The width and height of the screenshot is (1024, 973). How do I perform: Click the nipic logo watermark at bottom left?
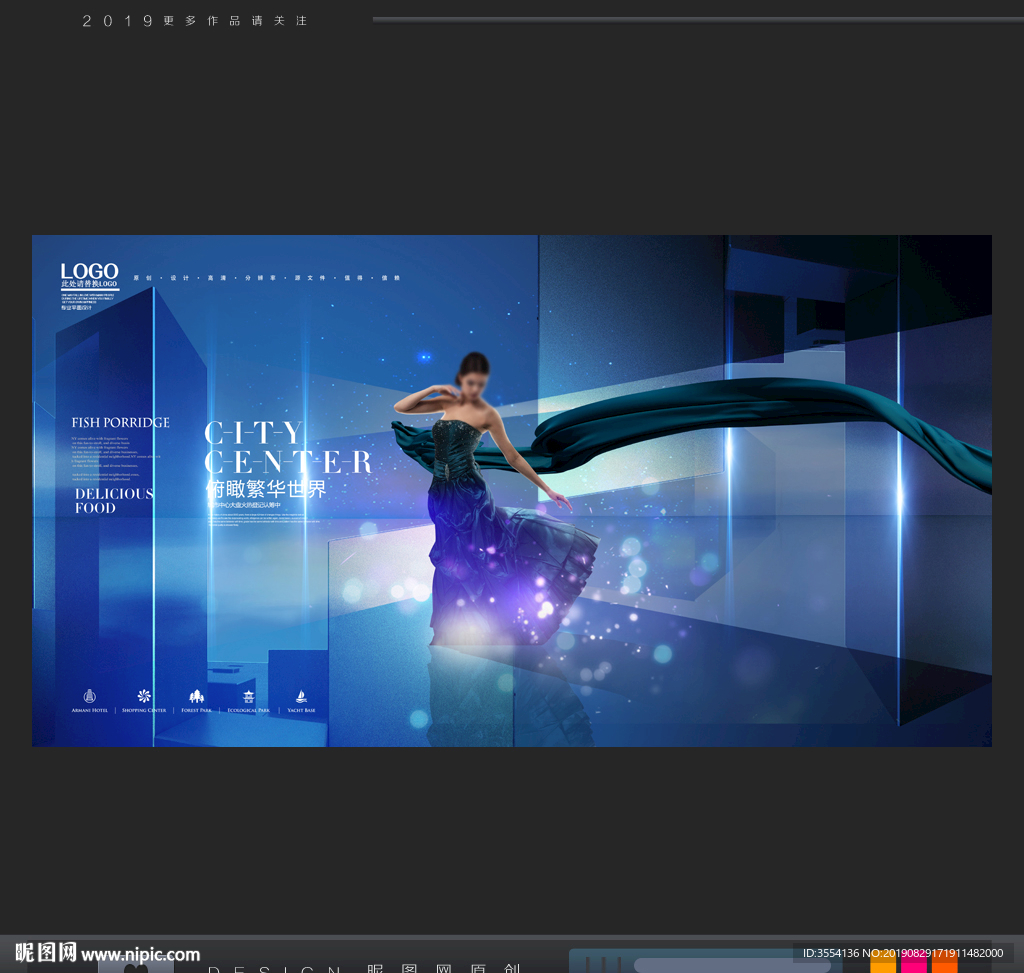45,952
